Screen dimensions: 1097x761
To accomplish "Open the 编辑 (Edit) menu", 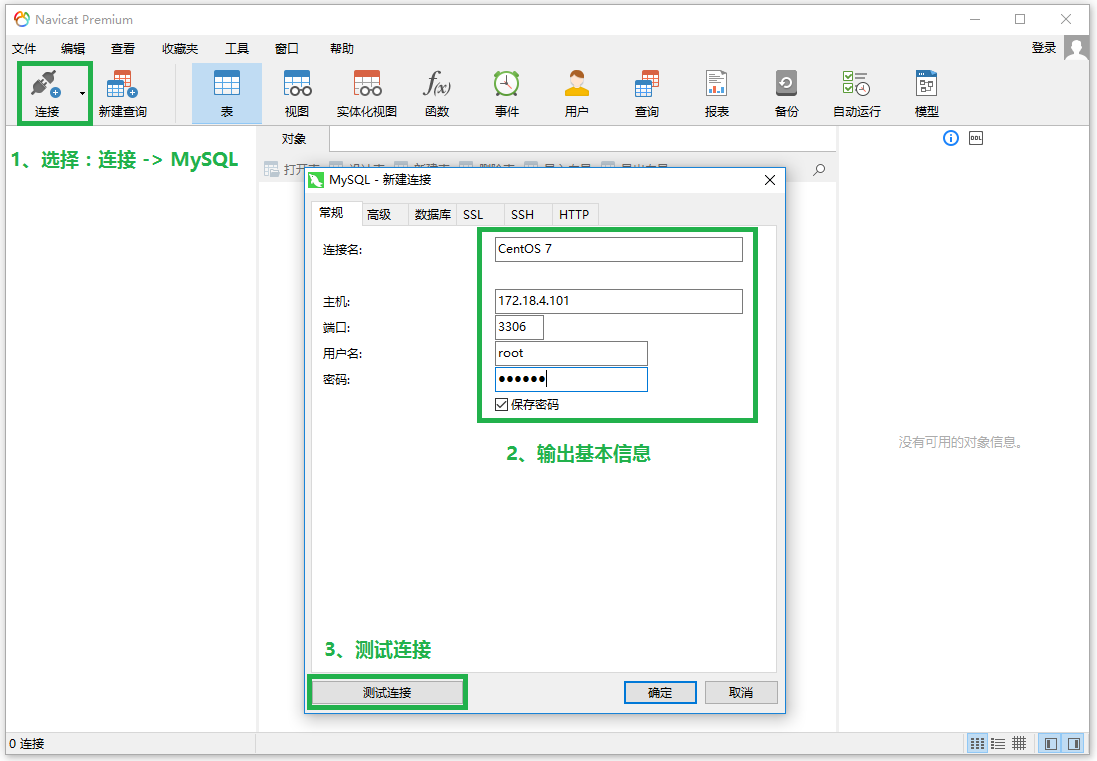I will click(73, 48).
